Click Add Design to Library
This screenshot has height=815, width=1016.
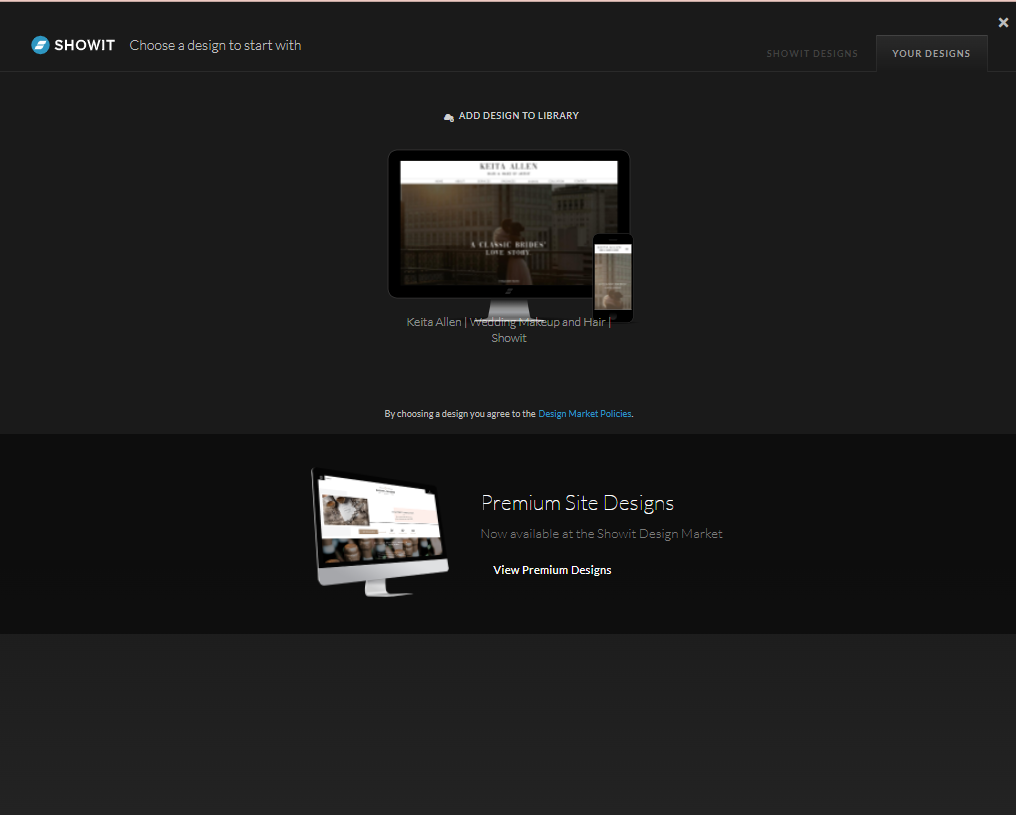[x=511, y=116]
